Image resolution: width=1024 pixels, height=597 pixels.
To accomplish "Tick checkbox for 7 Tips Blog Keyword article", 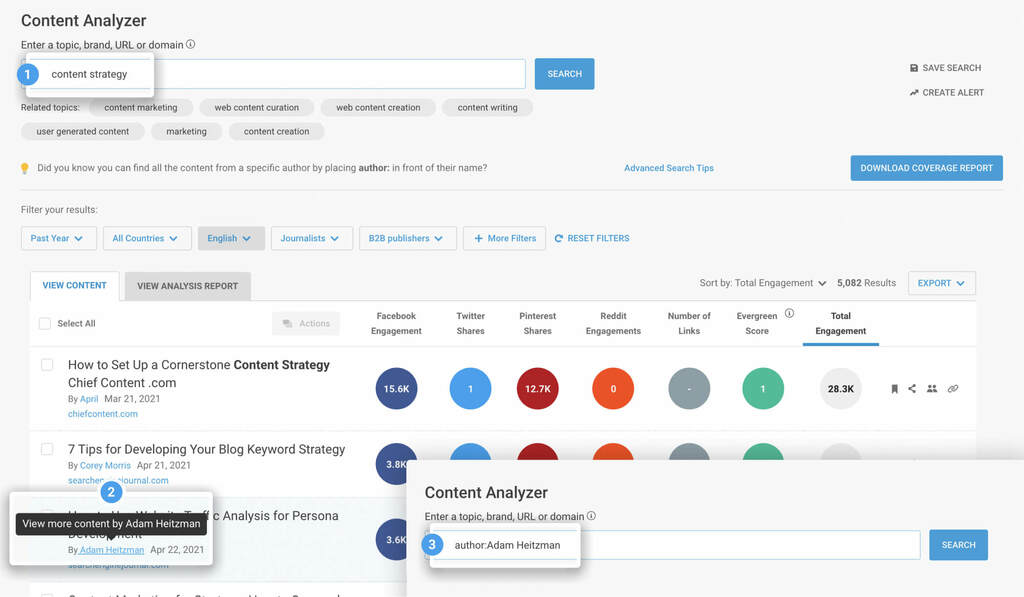I will (47, 450).
